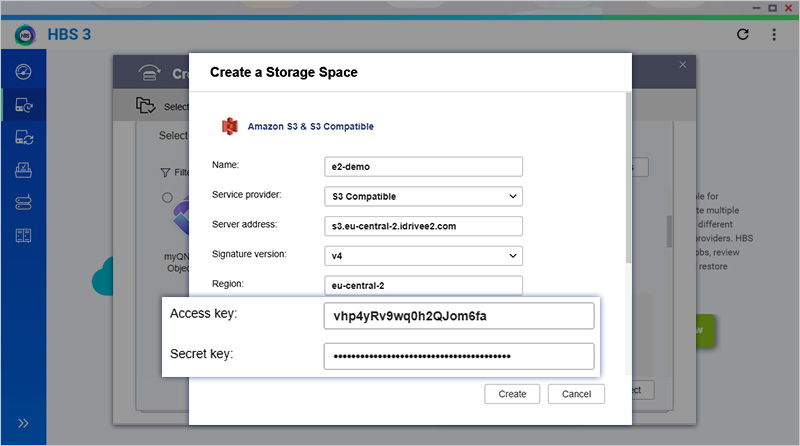
Task: Open the Sync sidebar icon
Action: pyautogui.click(x=23, y=137)
